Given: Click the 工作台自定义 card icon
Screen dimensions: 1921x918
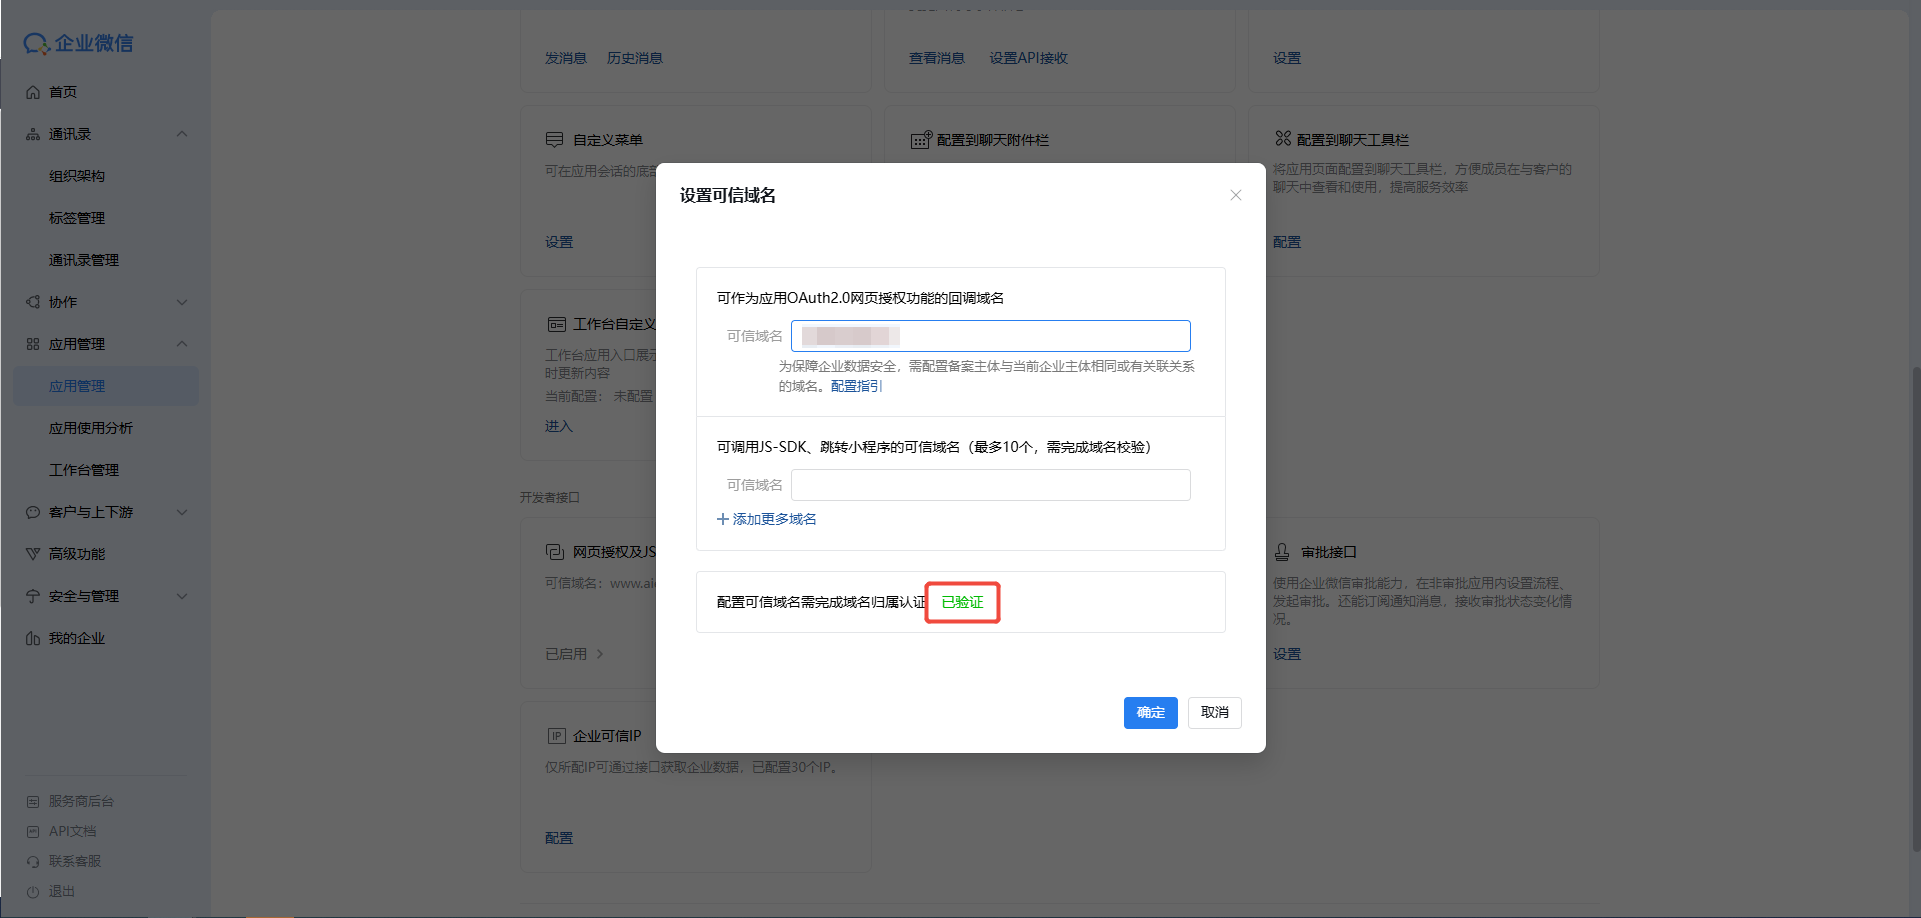Looking at the screenshot, I should 556,324.
